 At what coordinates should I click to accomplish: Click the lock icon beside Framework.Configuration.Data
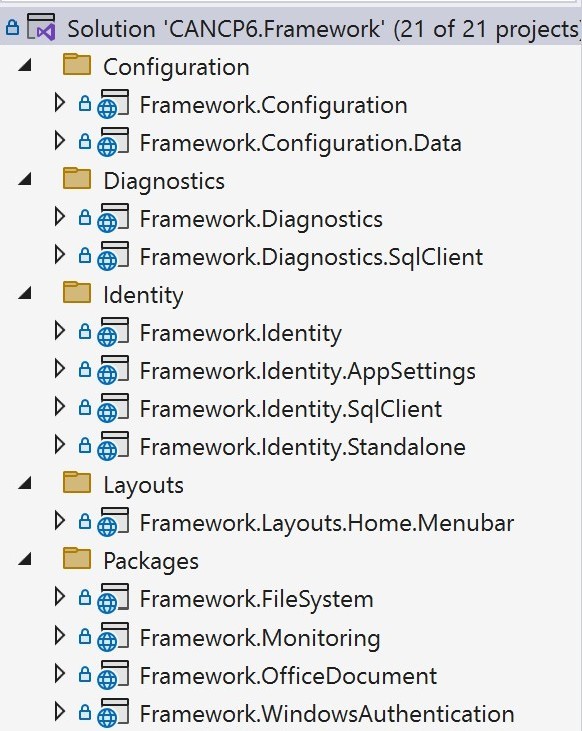pyautogui.click(x=84, y=141)
